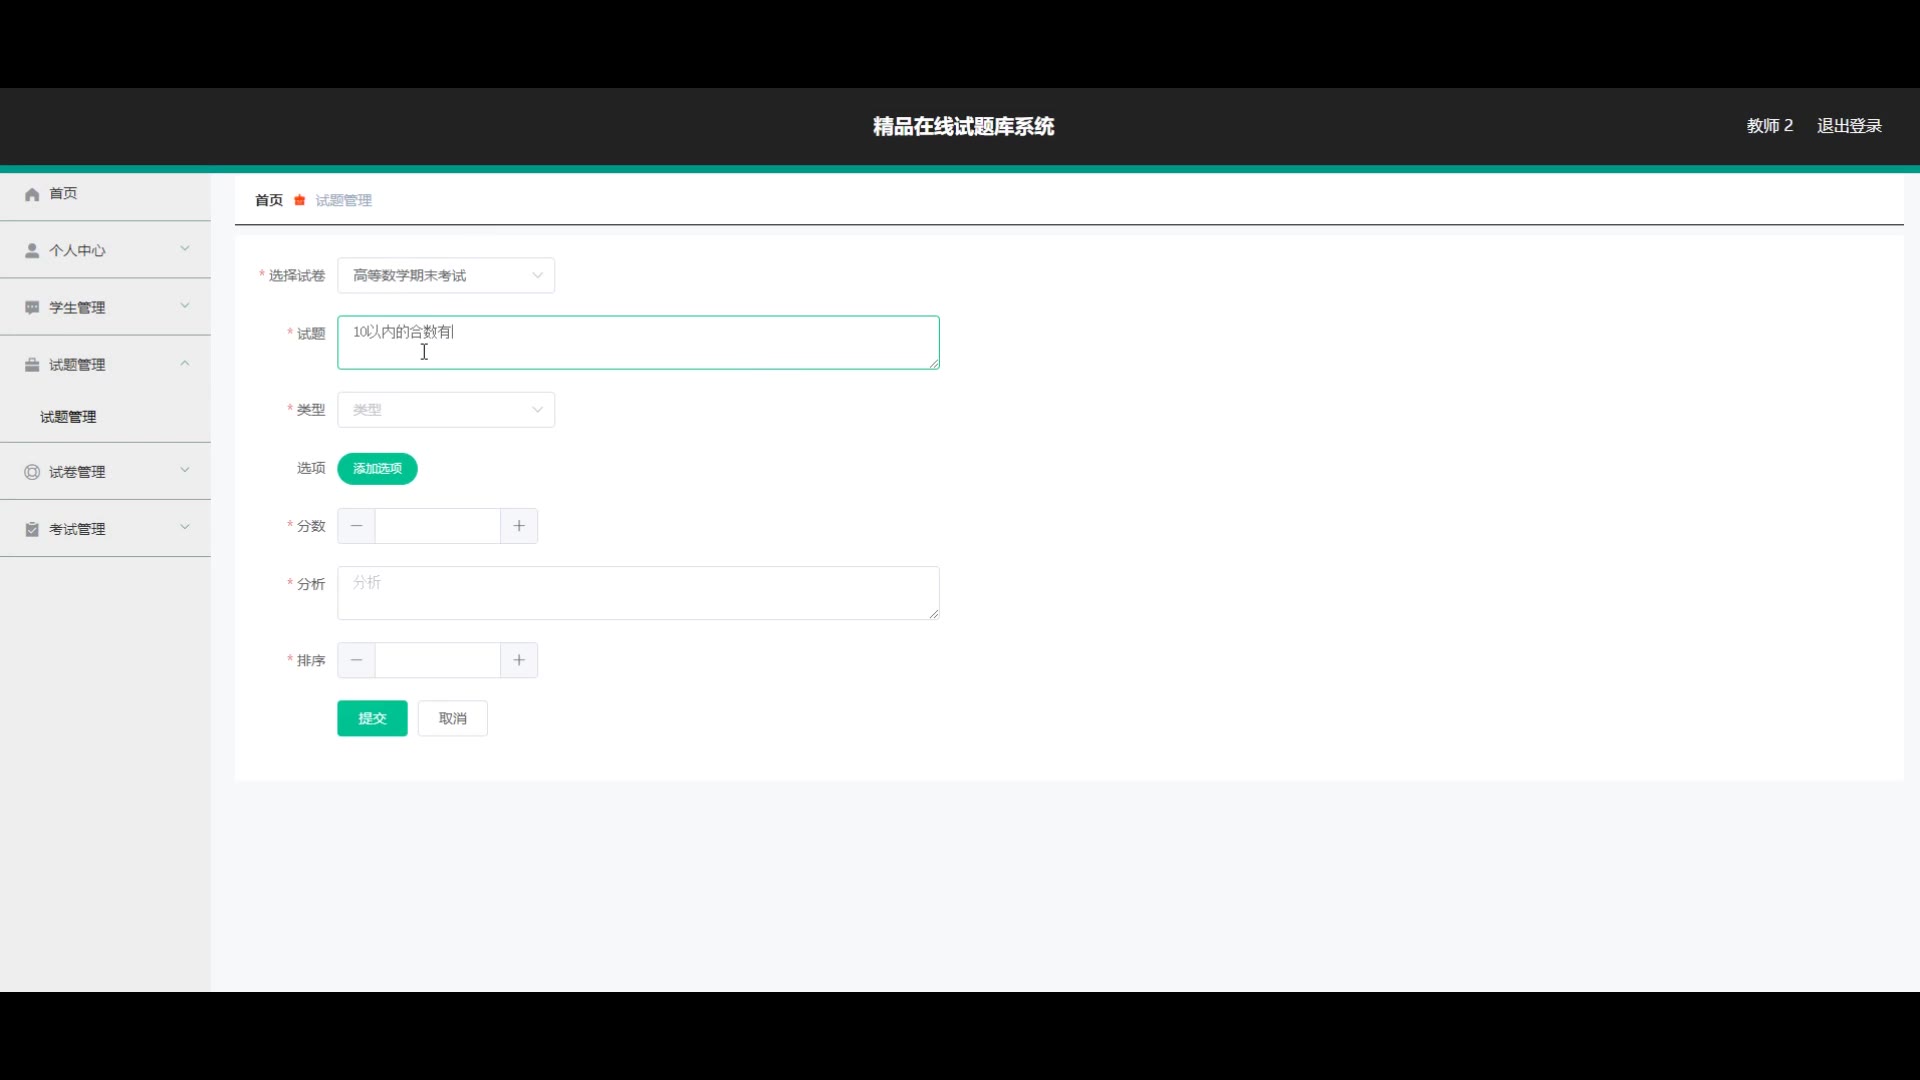Click the 学生管理 sidebar icon
This screenshot has width=1920, height=1080.
(32, 307)
